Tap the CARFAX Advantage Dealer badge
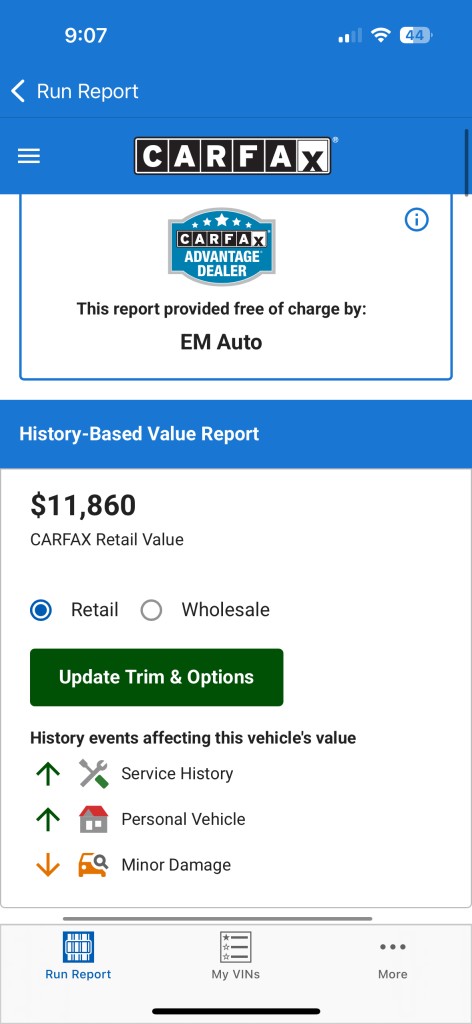 [x=221, y=247]
